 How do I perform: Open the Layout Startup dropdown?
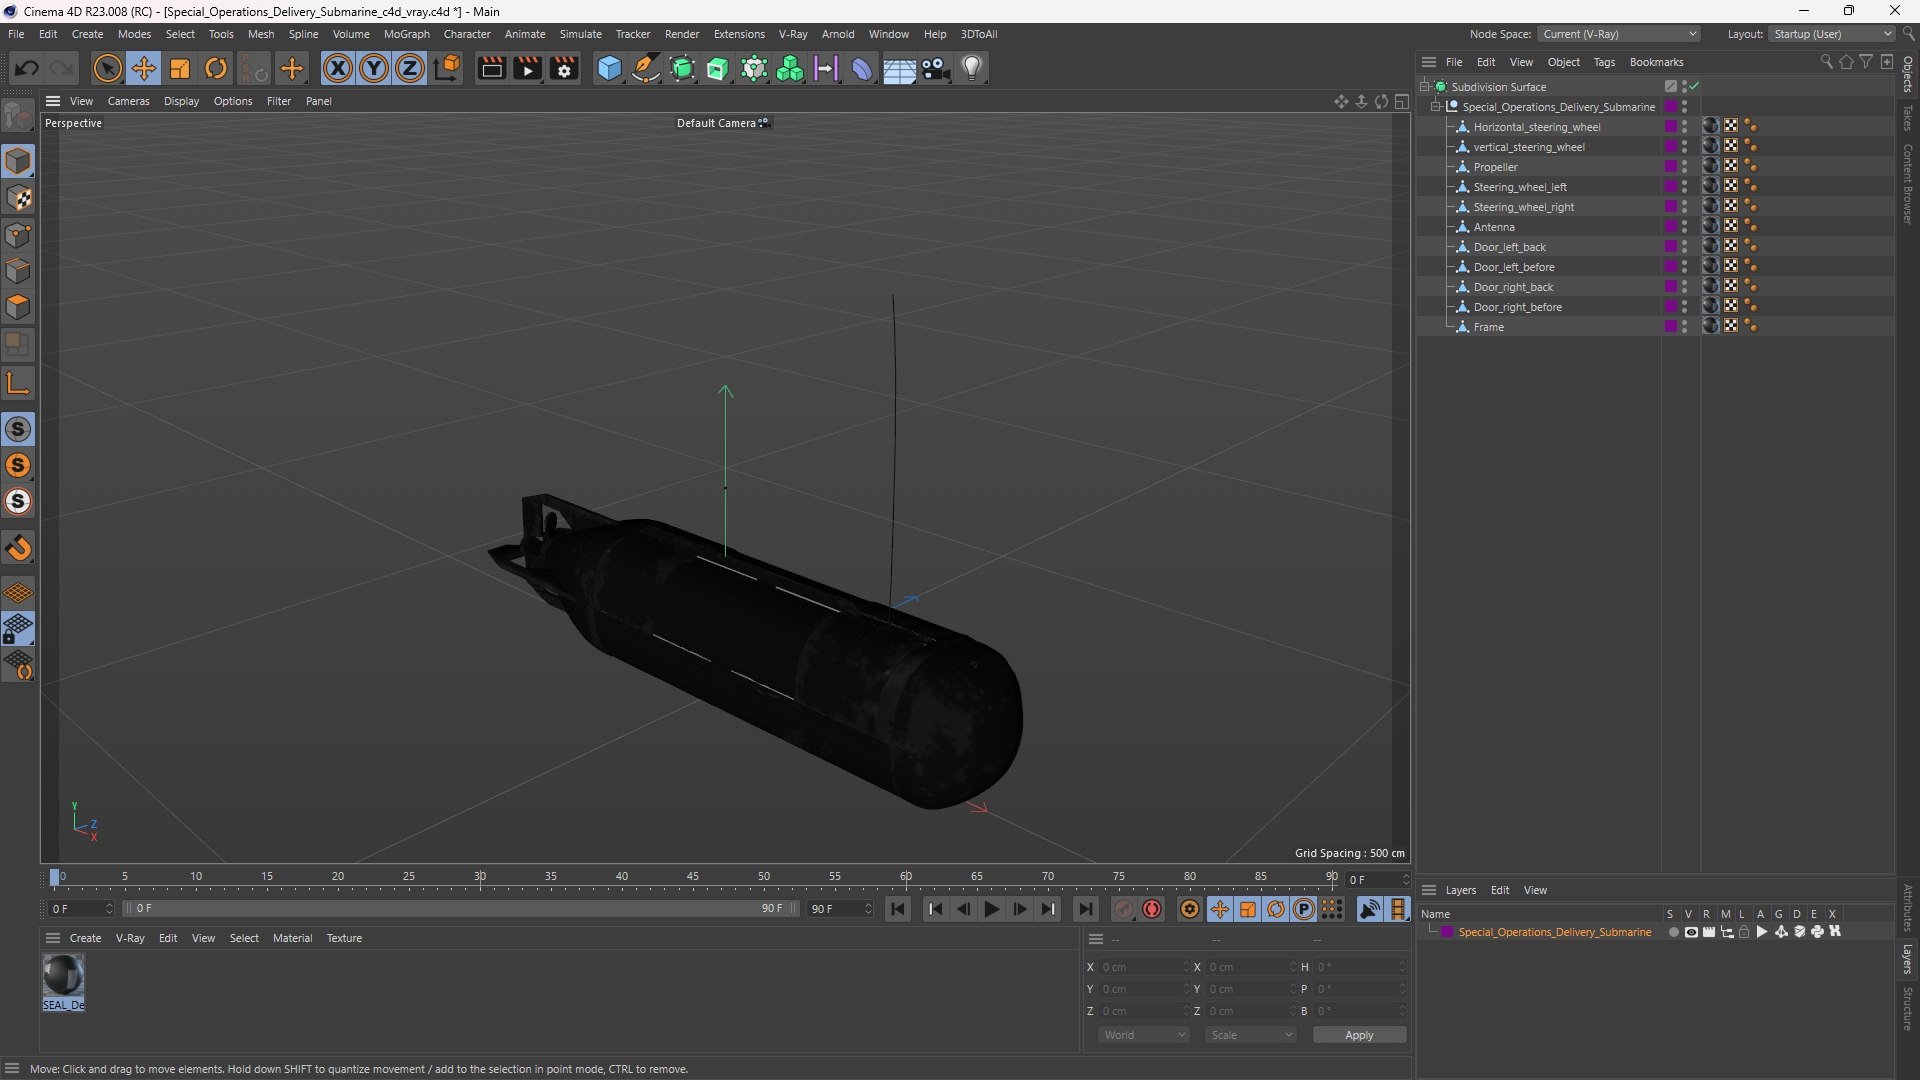(1832, 34)
